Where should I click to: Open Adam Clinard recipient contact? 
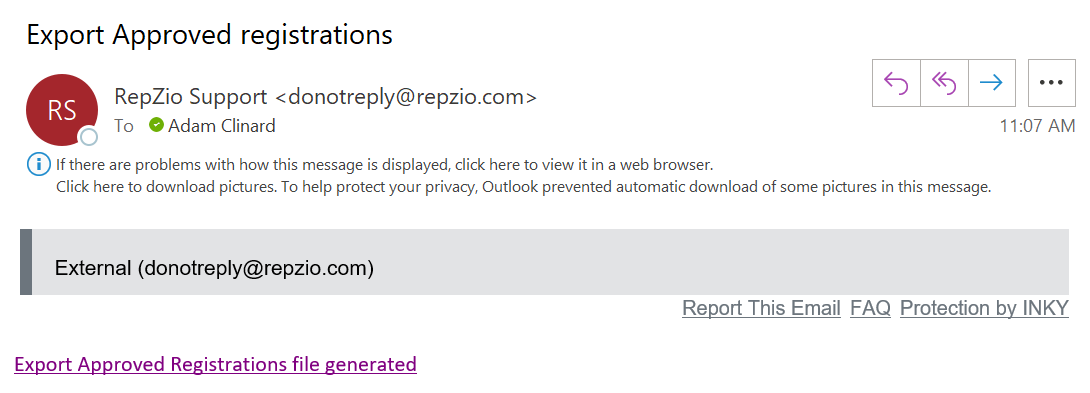coord(222,126)
